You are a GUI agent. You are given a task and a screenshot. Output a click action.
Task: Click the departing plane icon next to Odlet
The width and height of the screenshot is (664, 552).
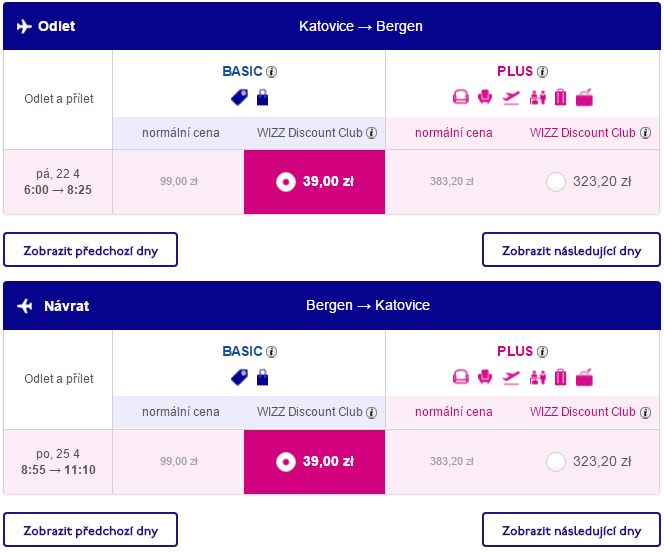24,26
